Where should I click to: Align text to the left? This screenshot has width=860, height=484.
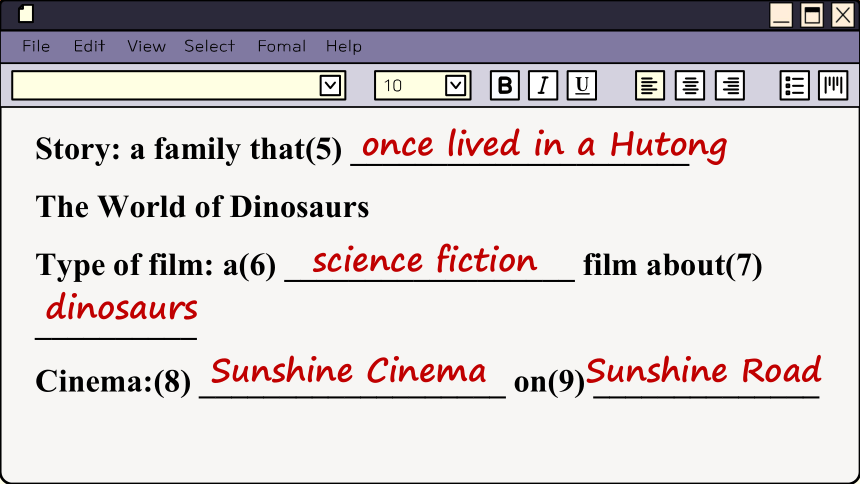650,85
